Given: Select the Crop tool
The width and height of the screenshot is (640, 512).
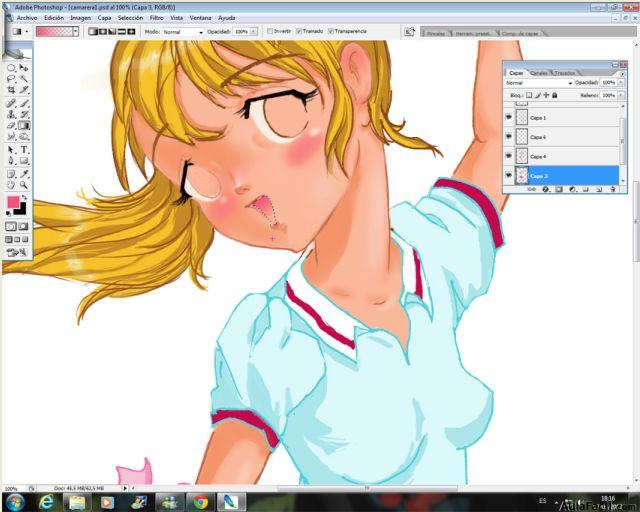Looking at the screenshot, I should pos(11,90).
